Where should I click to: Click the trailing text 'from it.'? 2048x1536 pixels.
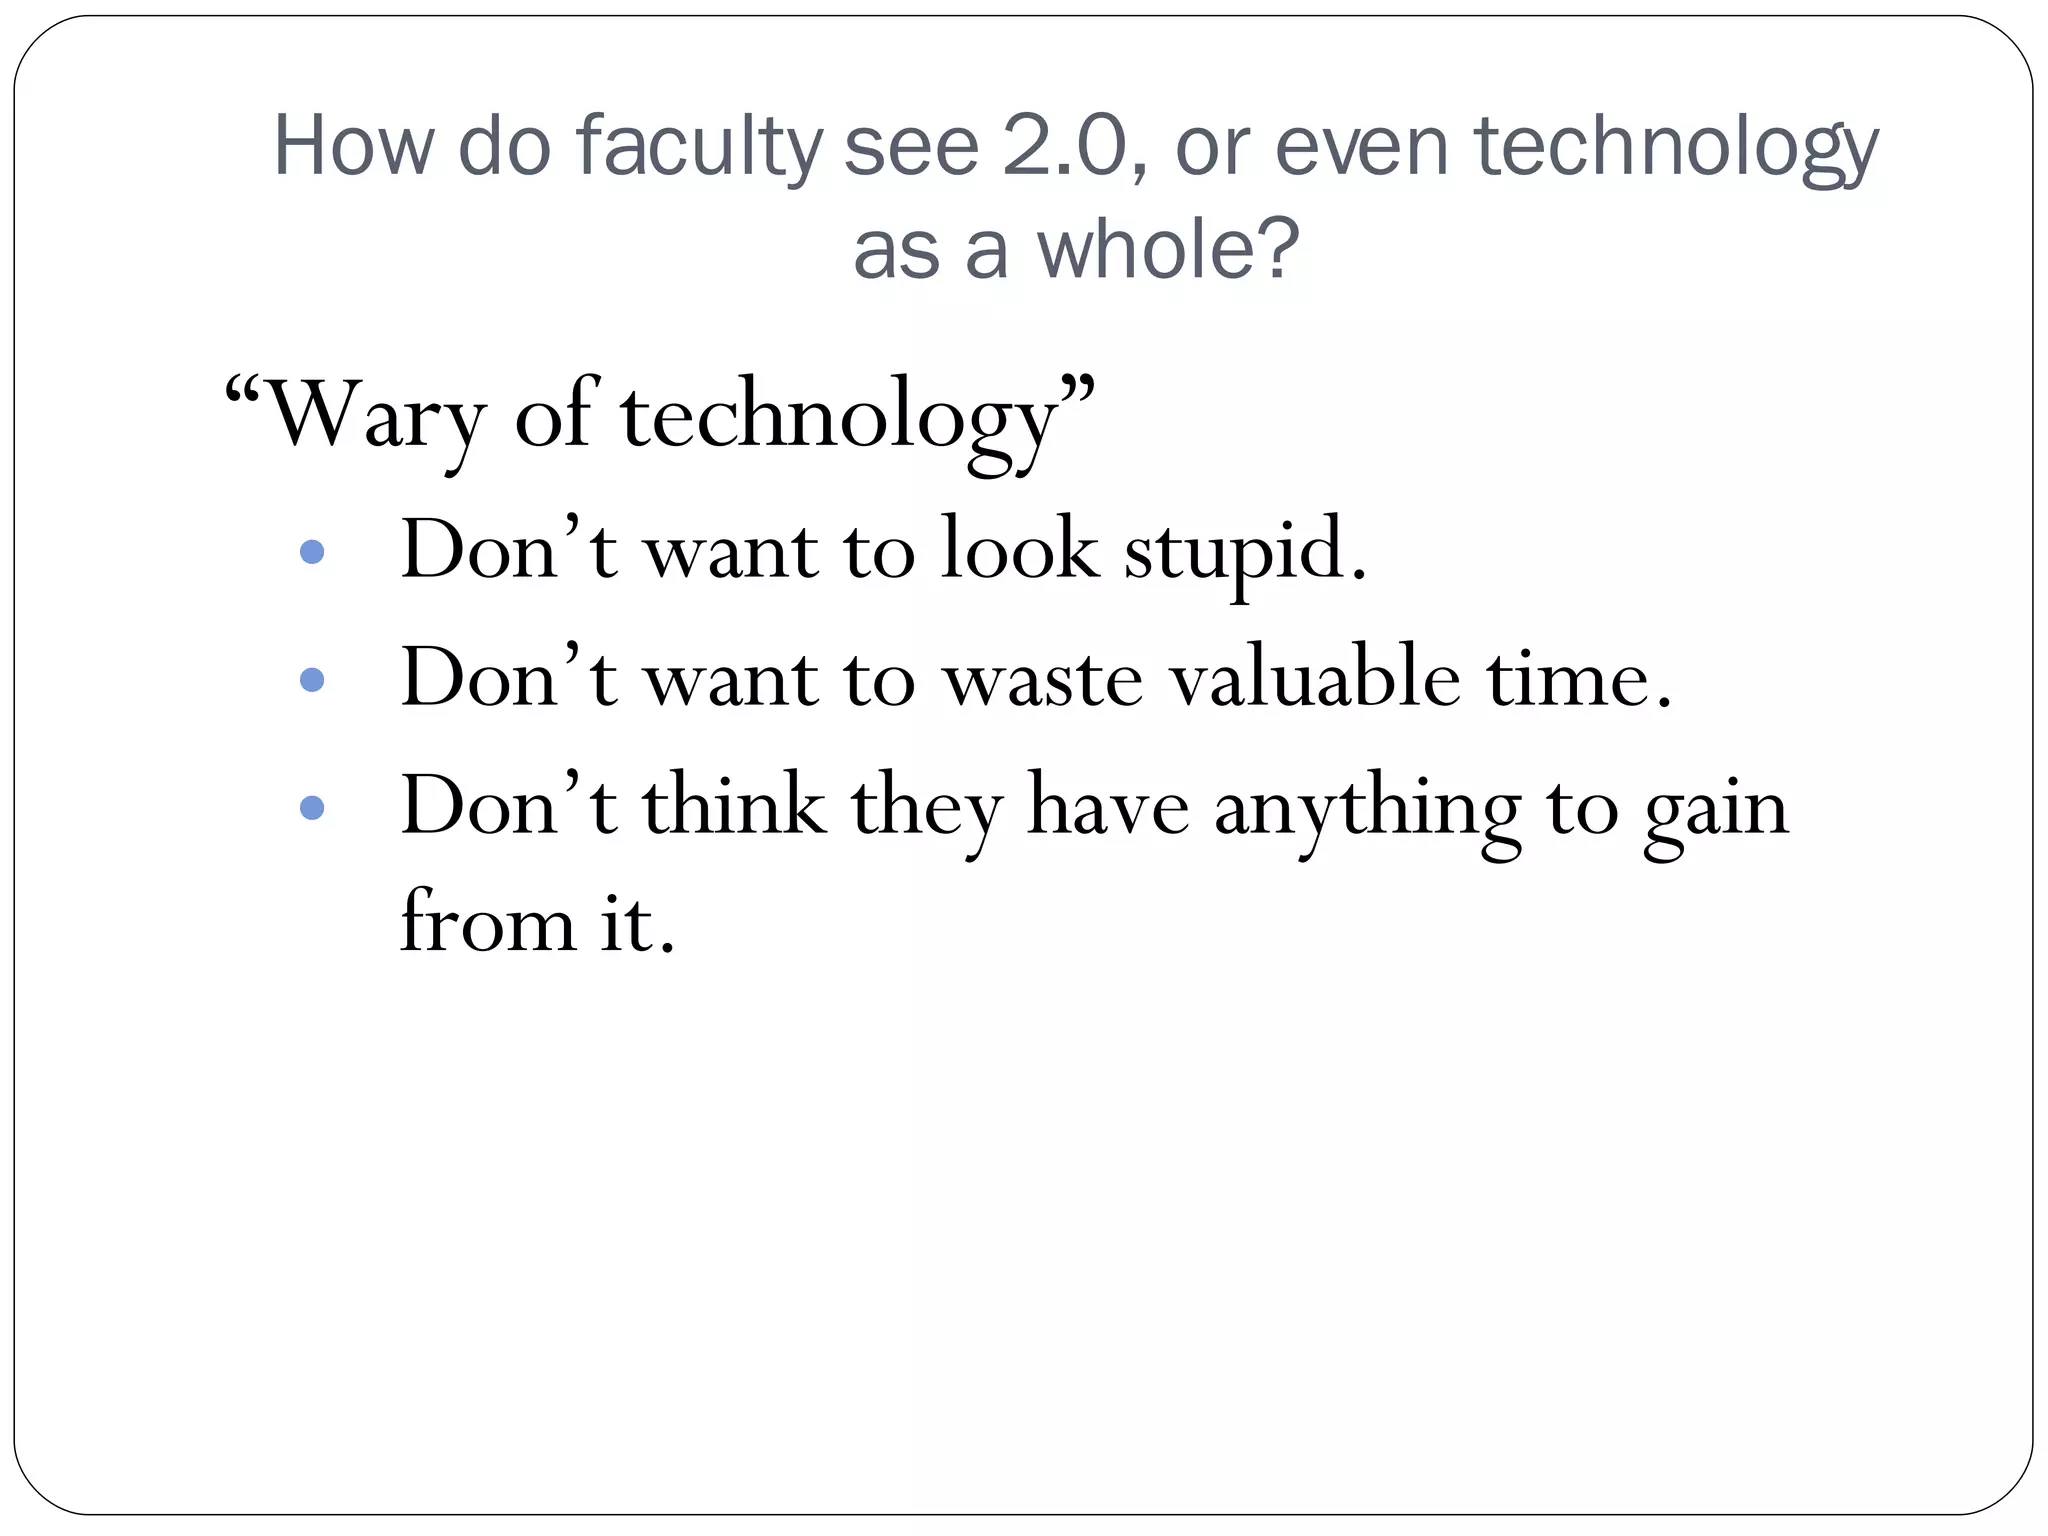pos(538,922)
